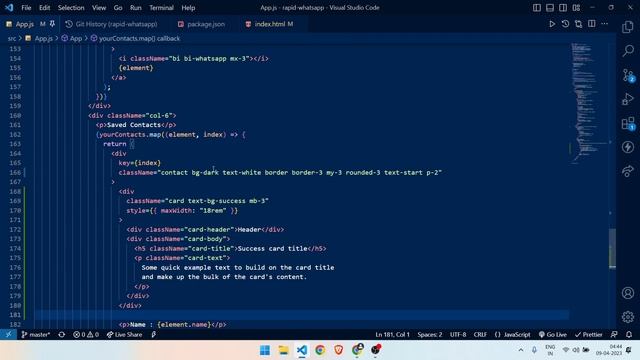The height and width of the screenshot is (360, 640).
Task: Open notifications bell in status bar
Action: pyautogui.click(x=629, y=334)
